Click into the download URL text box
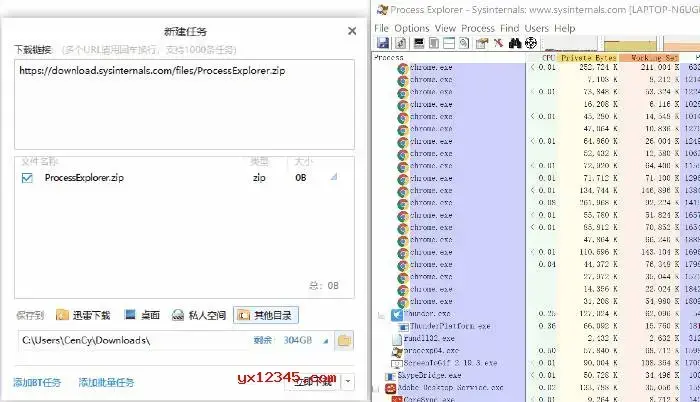Image resolution: width=700 pixels, height=402 pixels. [184, 105]
